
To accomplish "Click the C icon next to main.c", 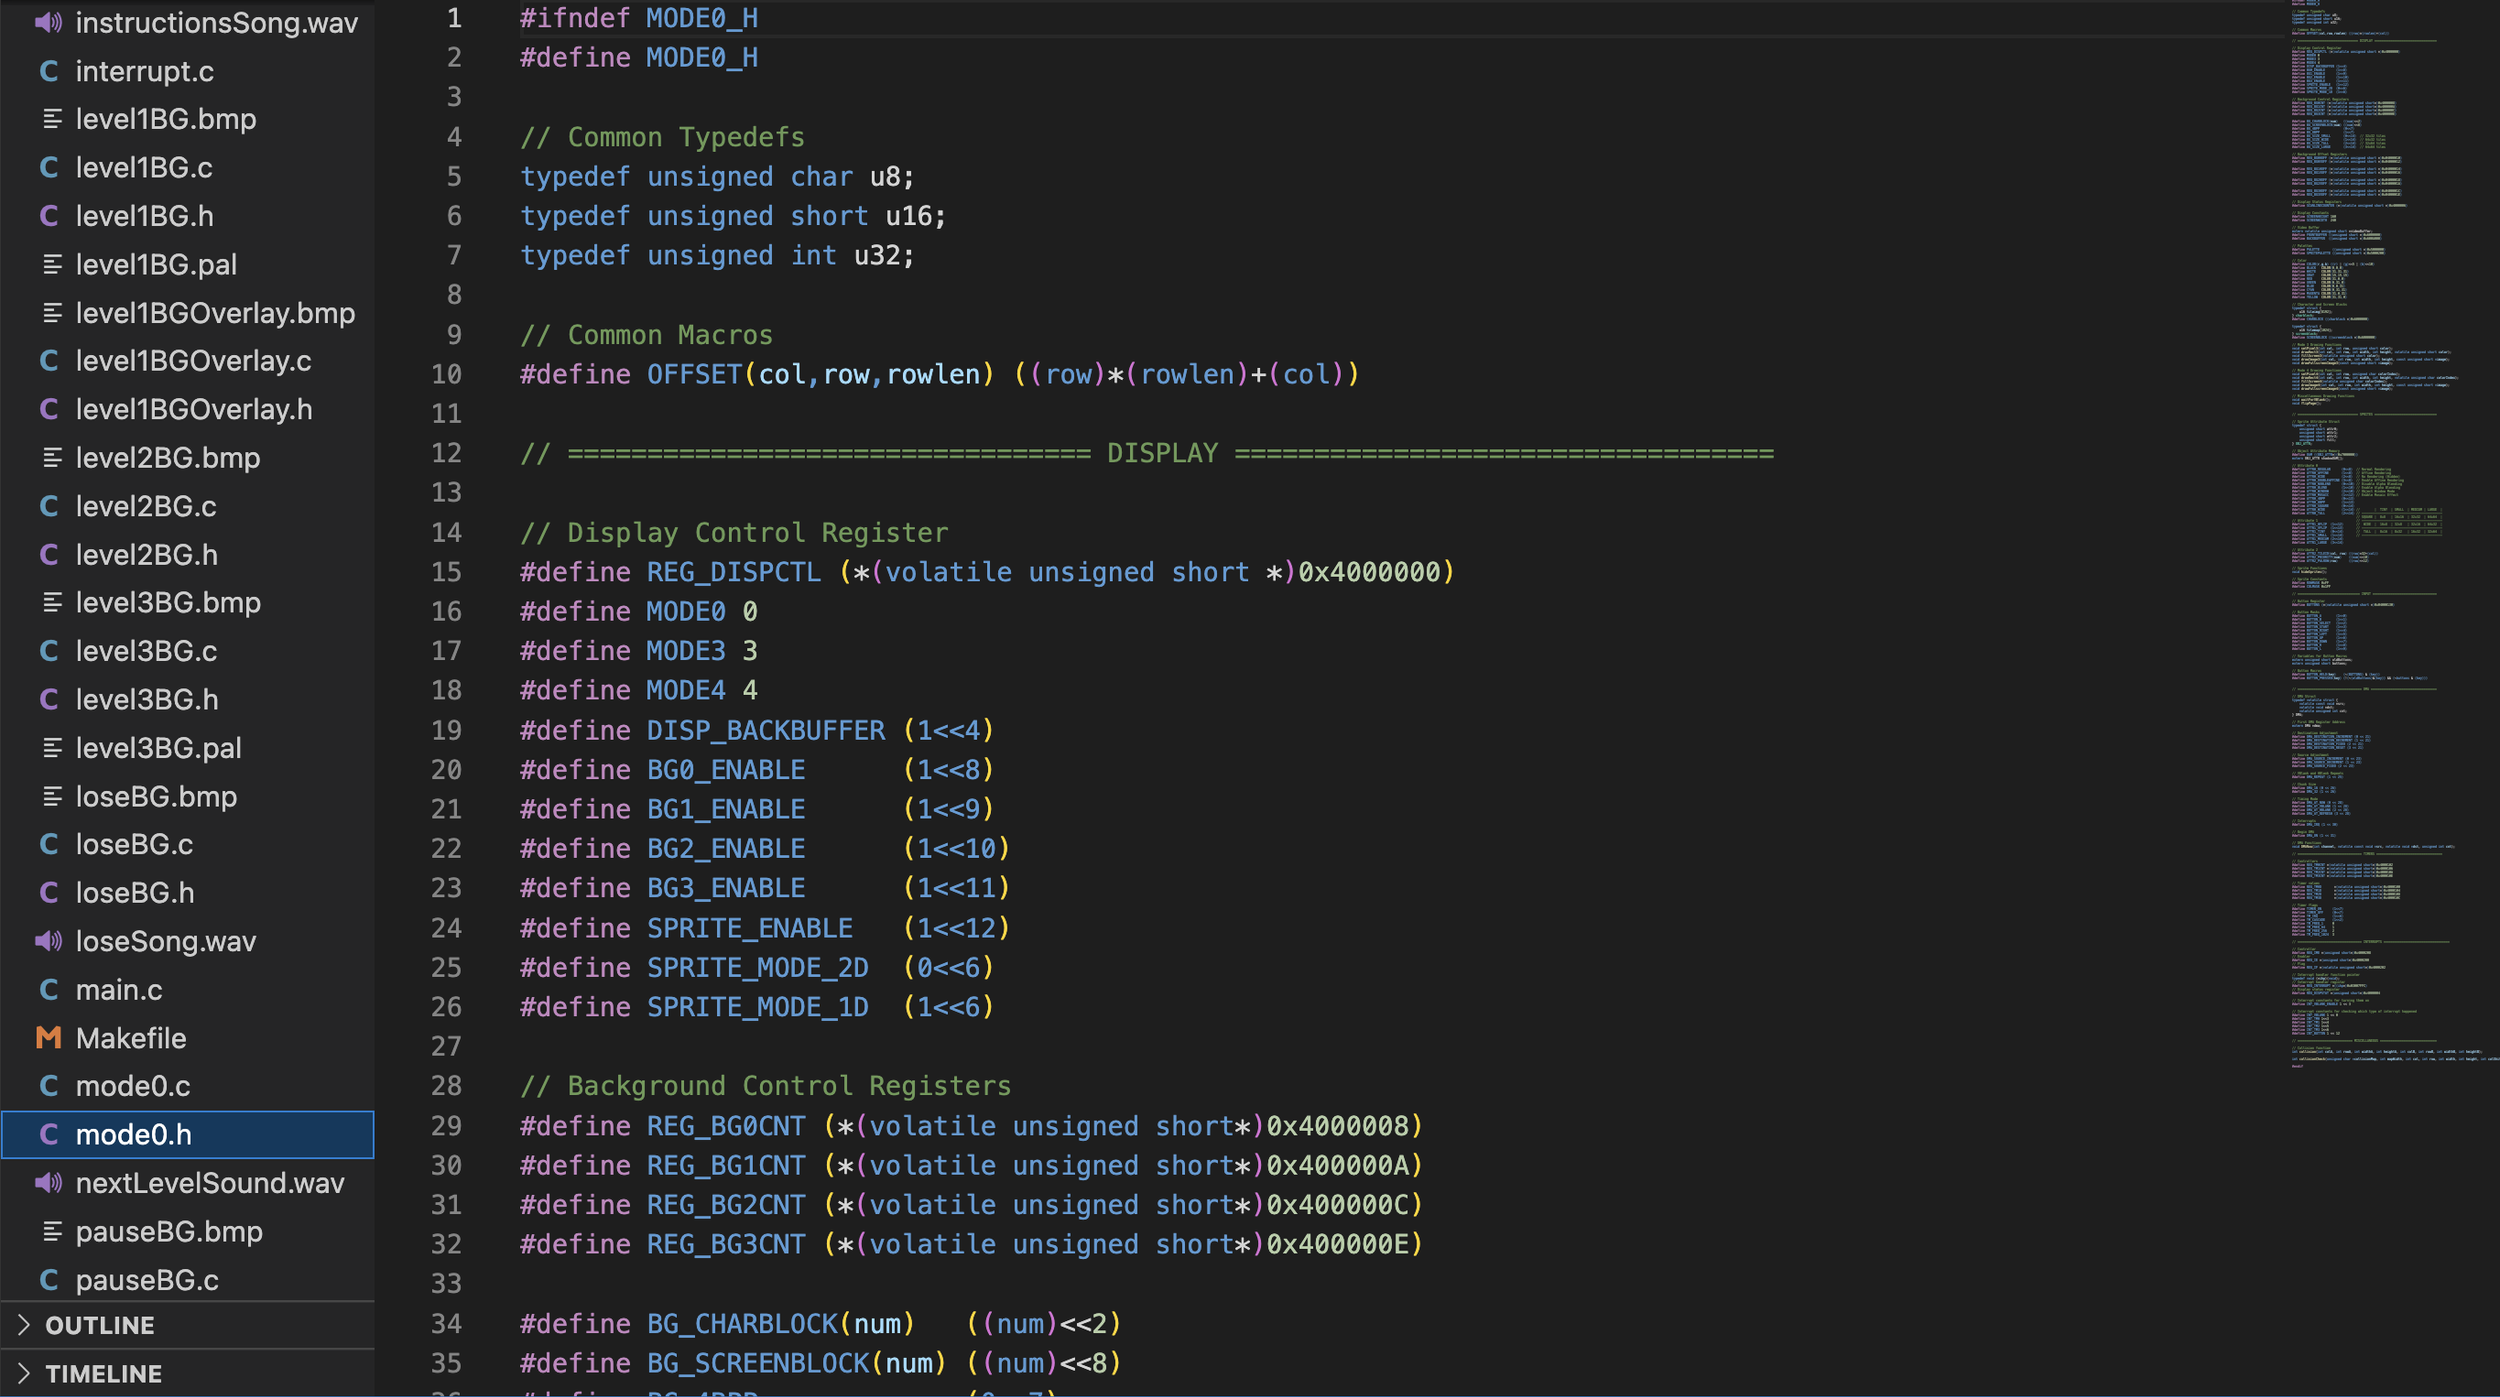I will tap(48, 990).
